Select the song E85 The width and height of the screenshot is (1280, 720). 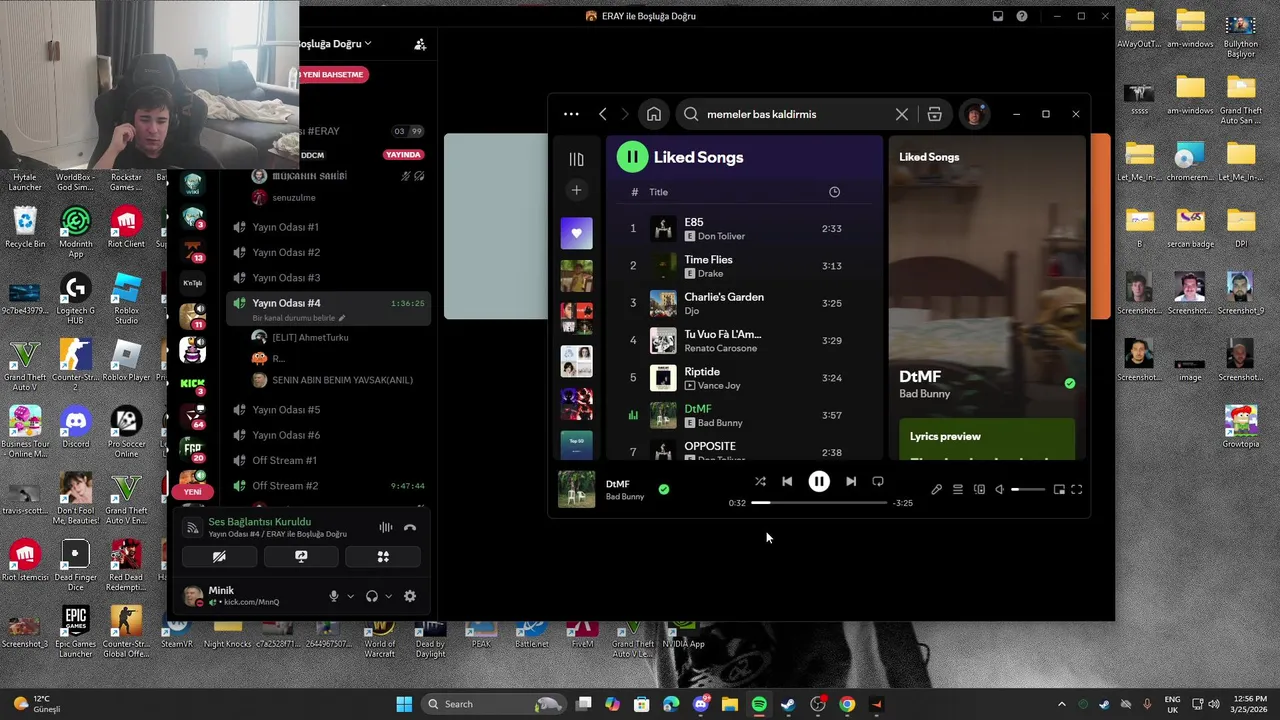click(x=693, y=222)
